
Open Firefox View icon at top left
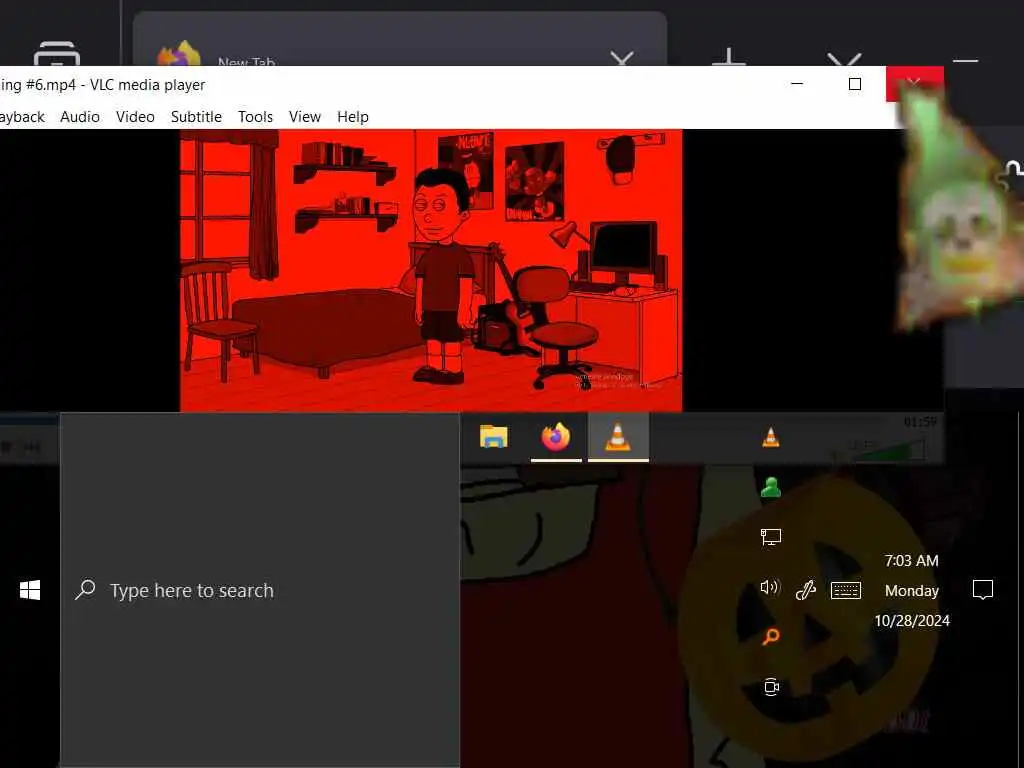click(x=57, y=54)
